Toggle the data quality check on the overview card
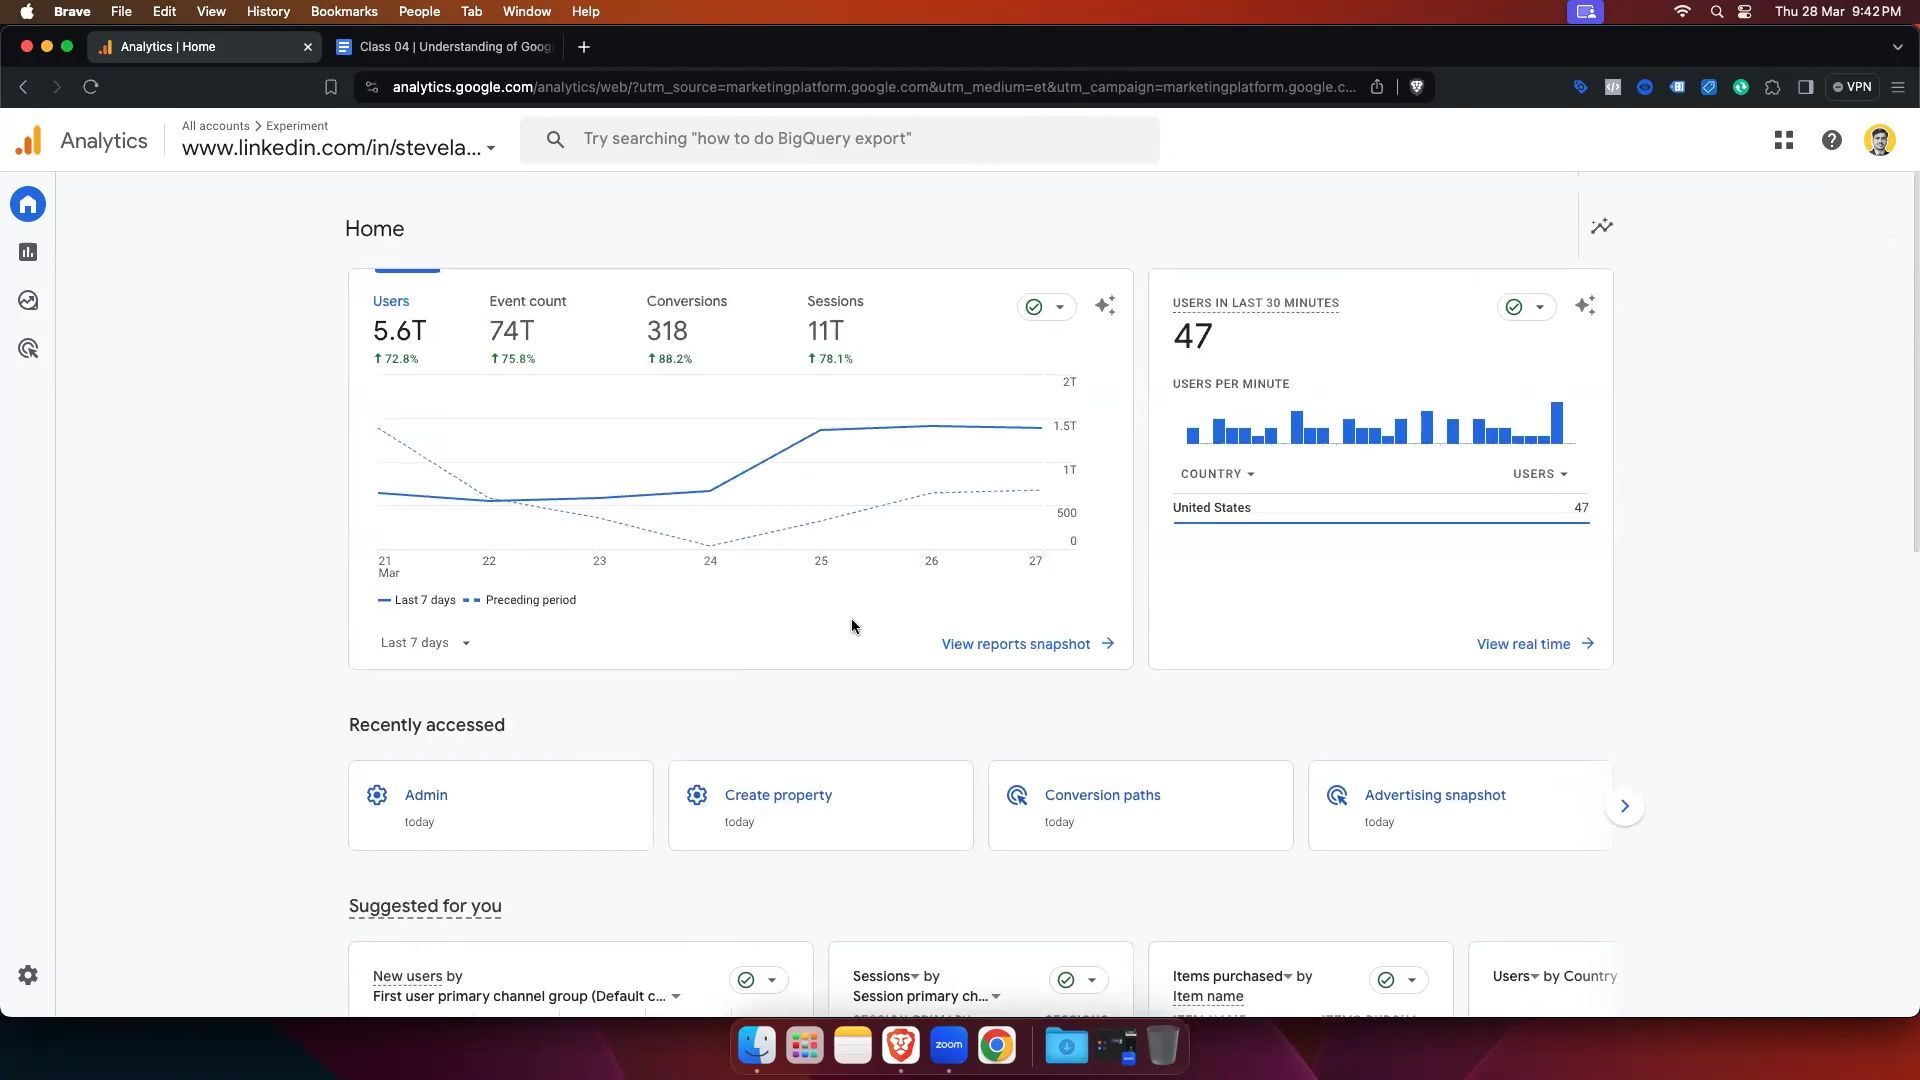1920x1080 pixels. click(x=1045, y=307)
